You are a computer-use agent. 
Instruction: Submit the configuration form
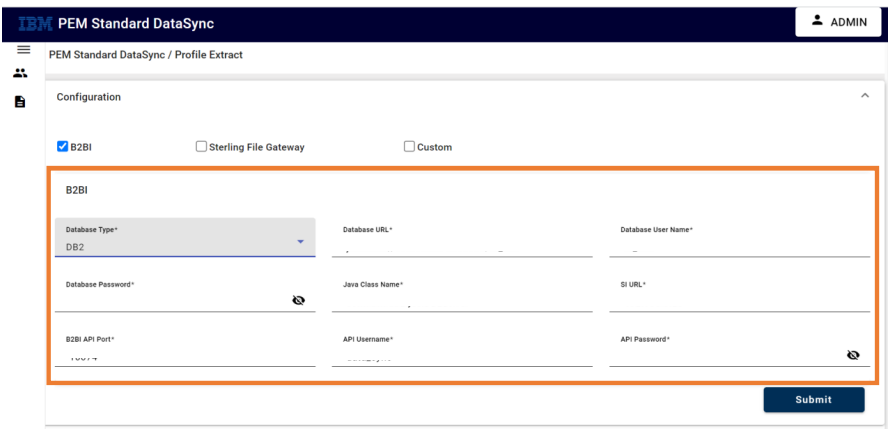tap(814, 400)
